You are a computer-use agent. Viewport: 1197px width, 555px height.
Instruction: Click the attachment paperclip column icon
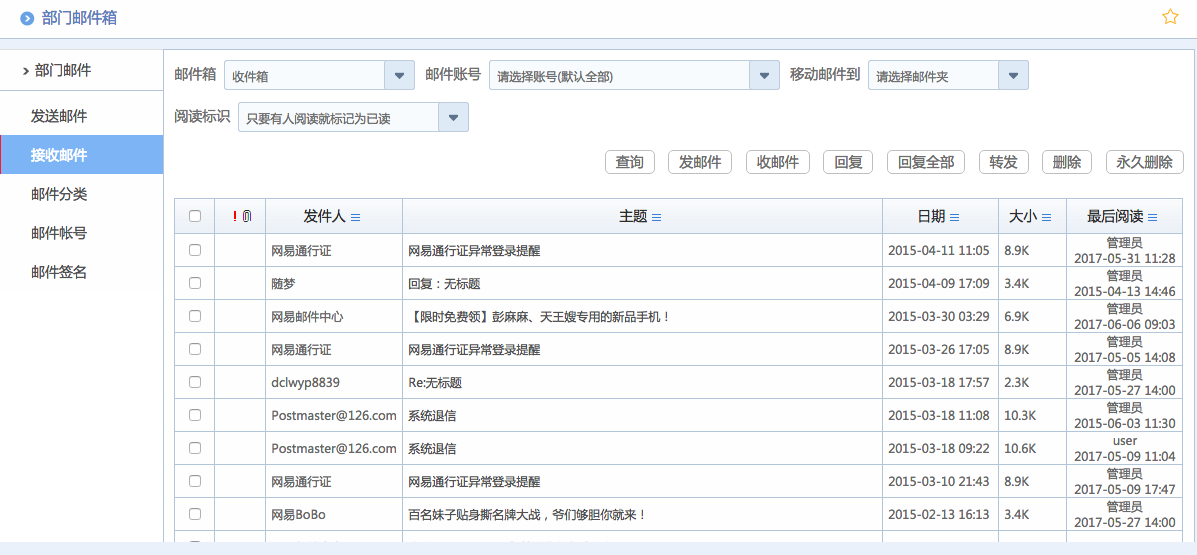pos(247,216)
